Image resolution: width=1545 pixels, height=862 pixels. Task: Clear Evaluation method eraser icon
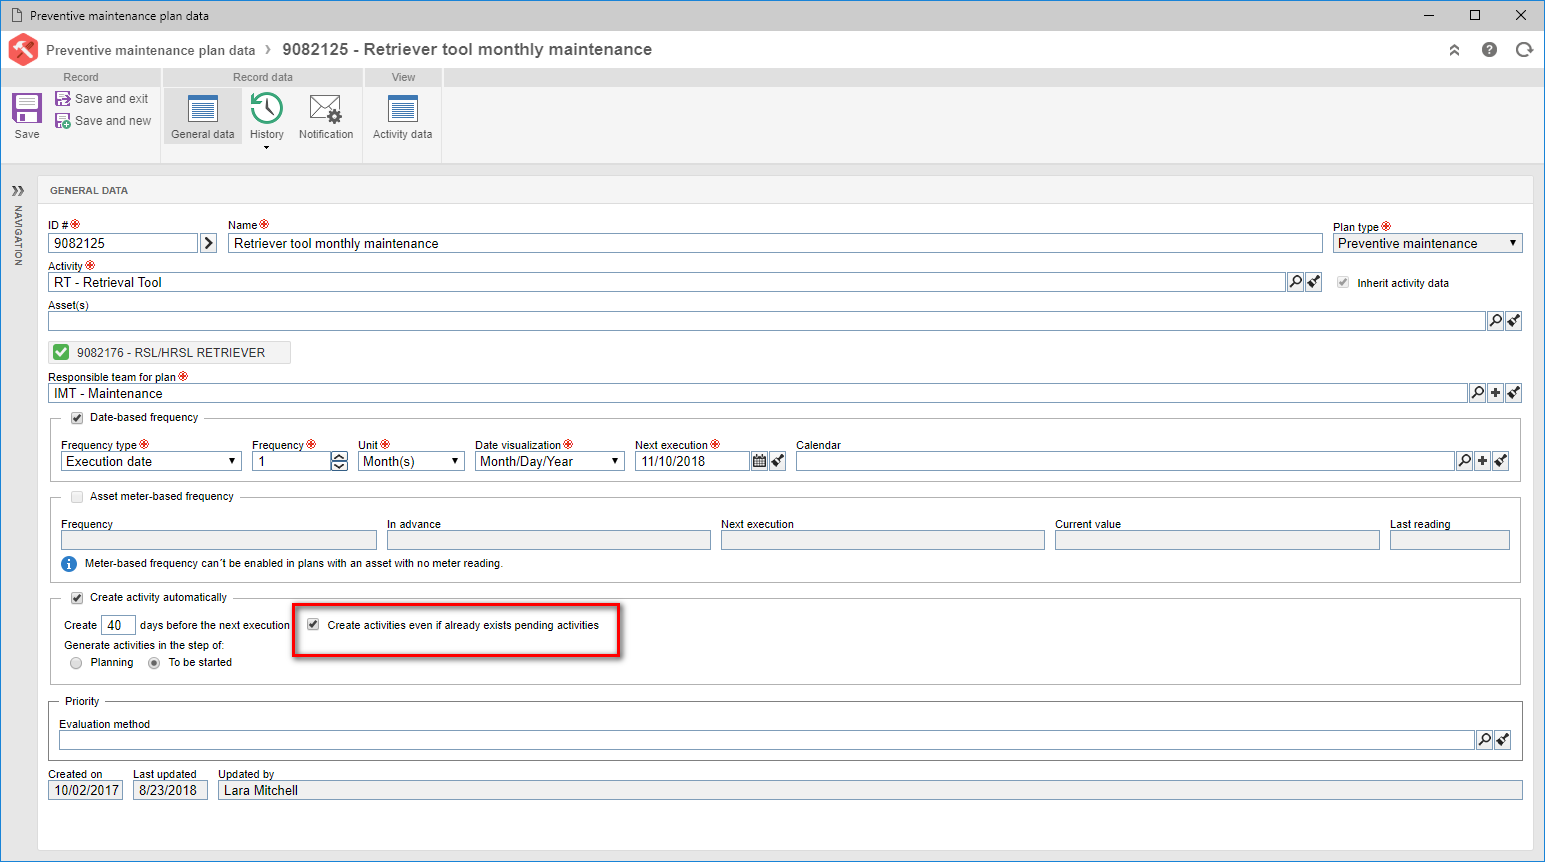[1503, 740]
